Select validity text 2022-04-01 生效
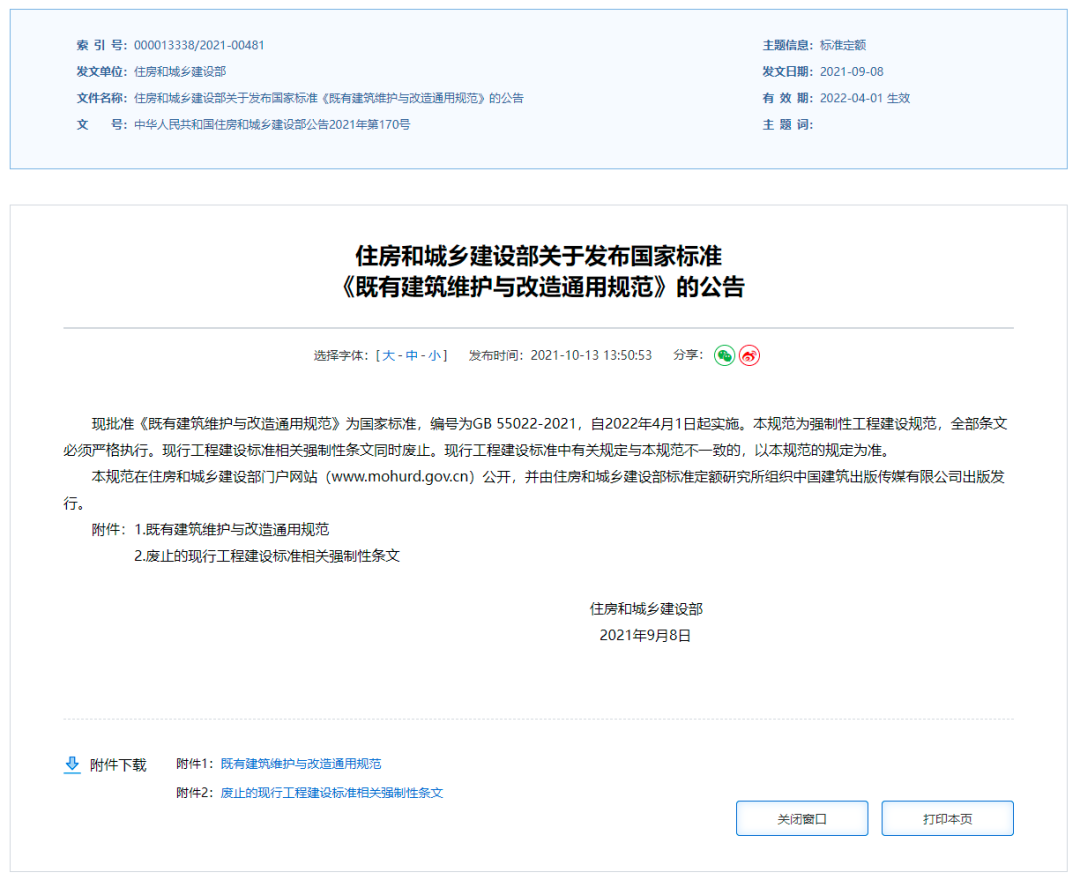Screen dimensions: 1080x880 point(864,98)
